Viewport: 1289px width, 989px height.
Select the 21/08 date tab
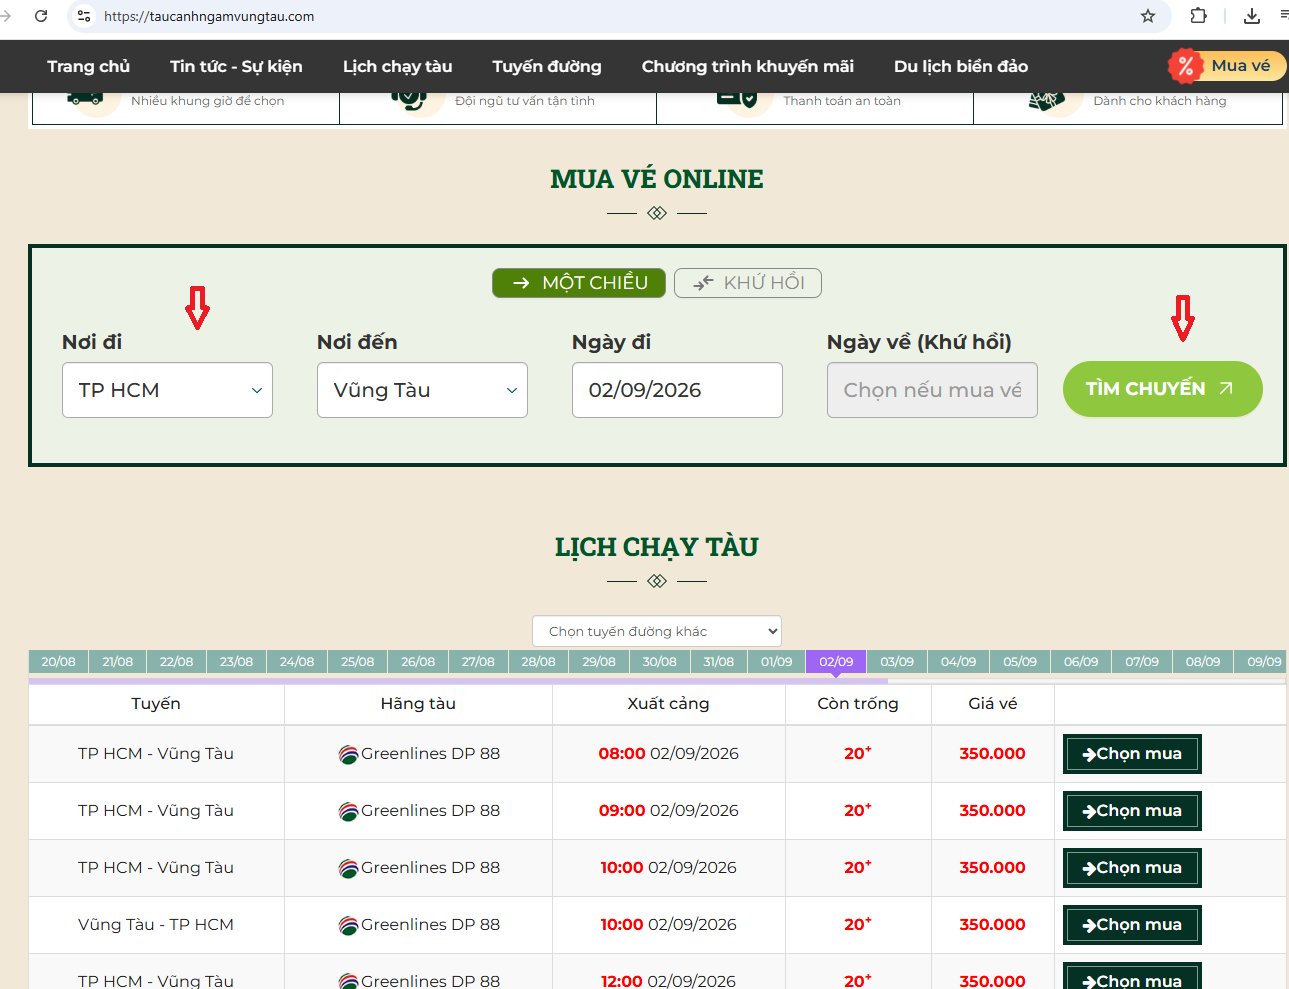point(117,662)
